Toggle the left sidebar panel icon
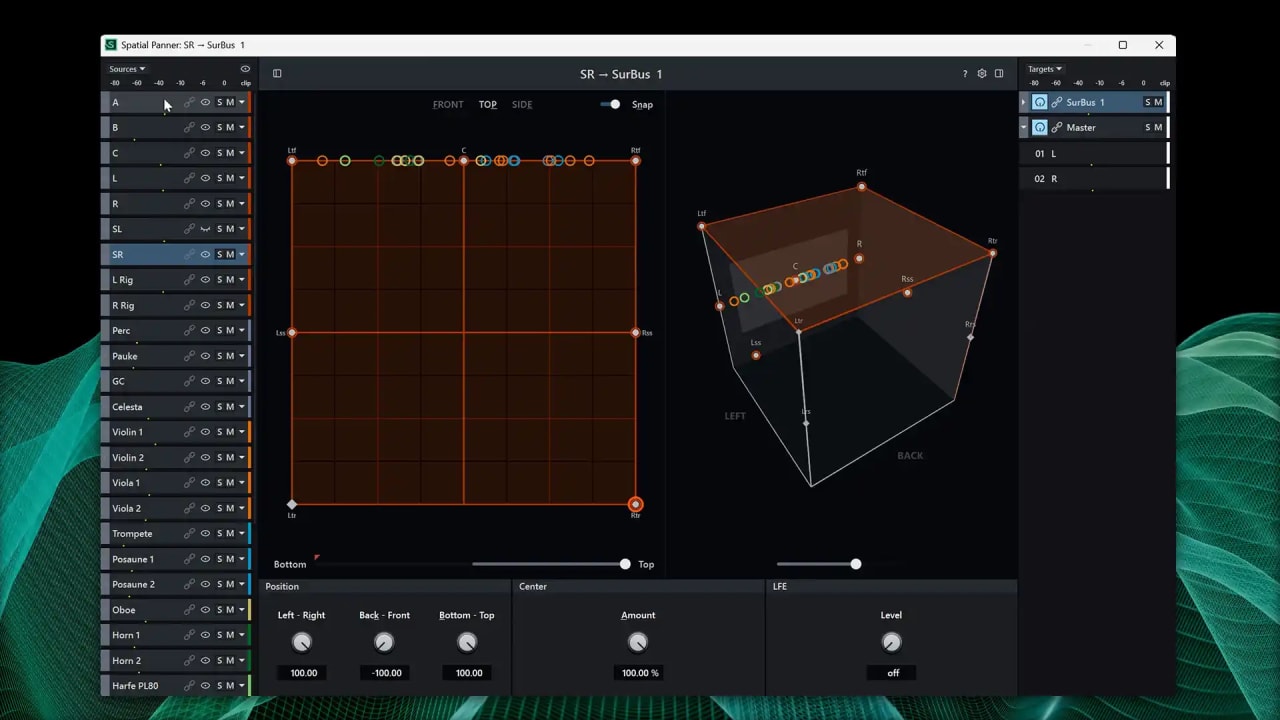 tap(277, 73)
